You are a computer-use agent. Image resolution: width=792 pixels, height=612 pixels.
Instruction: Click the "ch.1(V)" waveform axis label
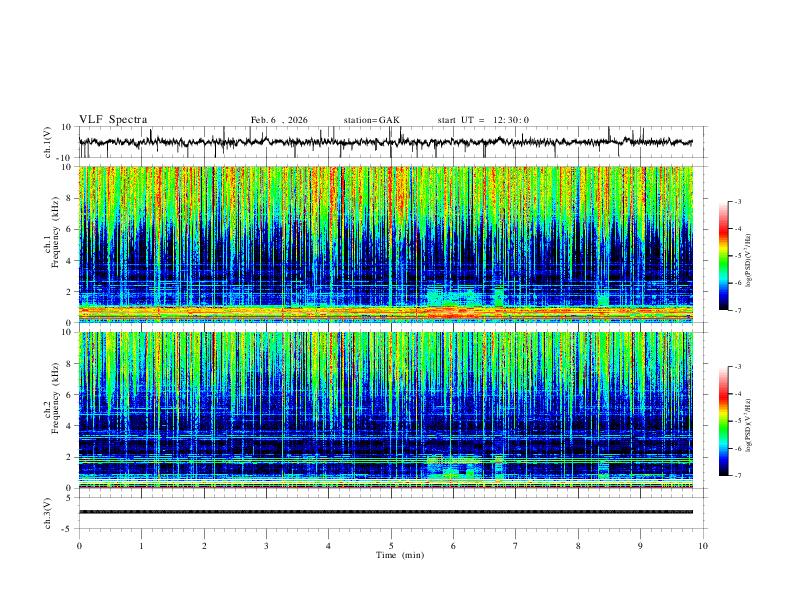coord(48,142)
